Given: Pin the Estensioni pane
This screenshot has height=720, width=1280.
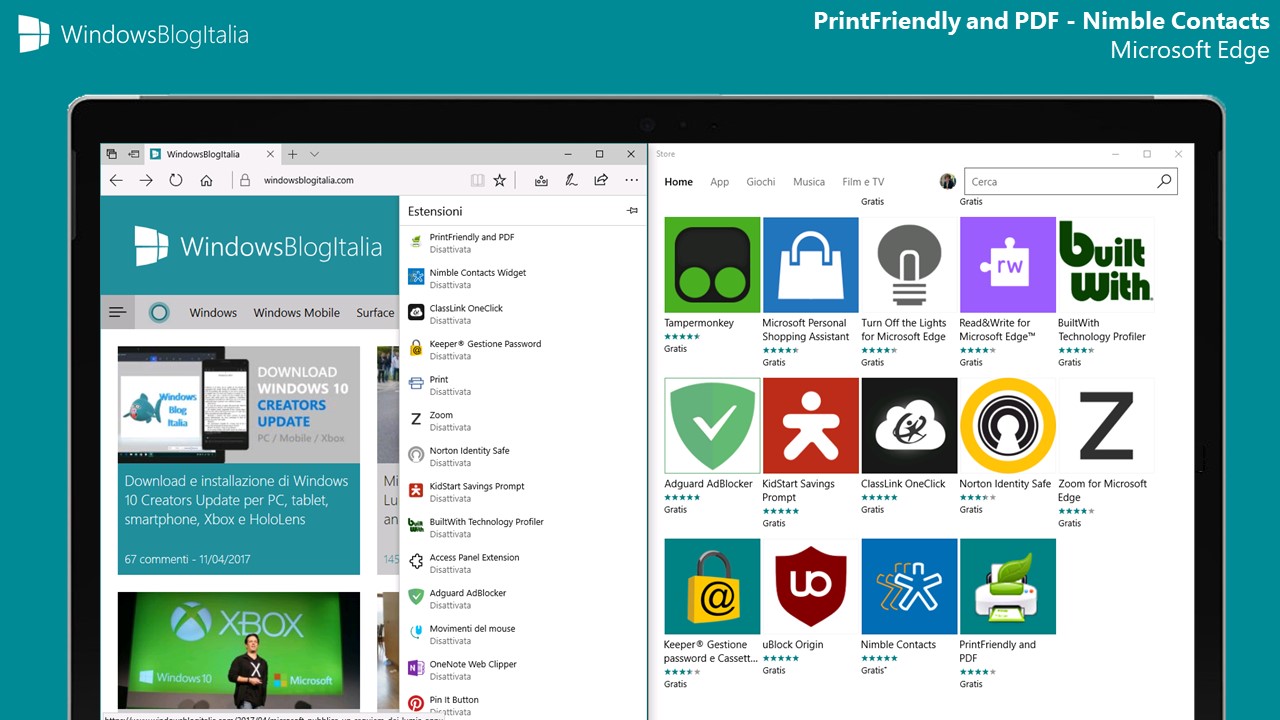Looking at the screenshot, I should click(x=632, y=211).
